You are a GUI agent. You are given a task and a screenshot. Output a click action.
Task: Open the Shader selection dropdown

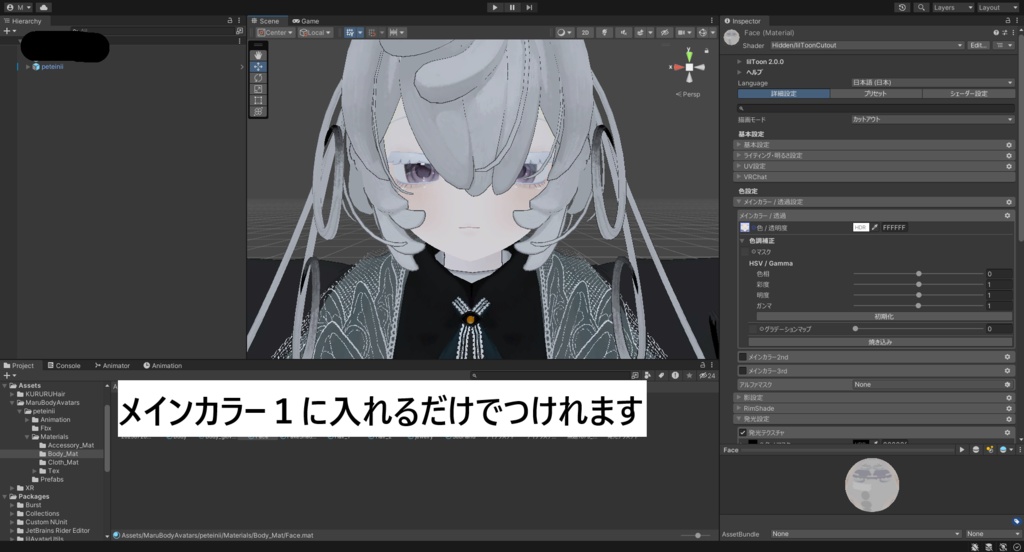[867, 46]
